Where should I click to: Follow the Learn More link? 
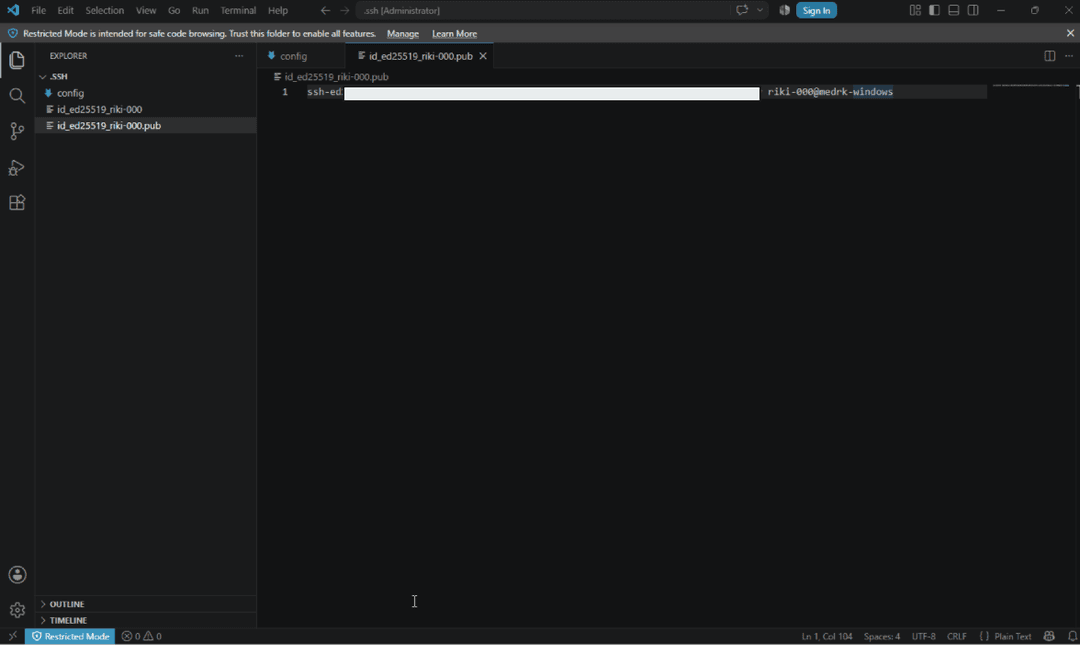tap(454, 34)
